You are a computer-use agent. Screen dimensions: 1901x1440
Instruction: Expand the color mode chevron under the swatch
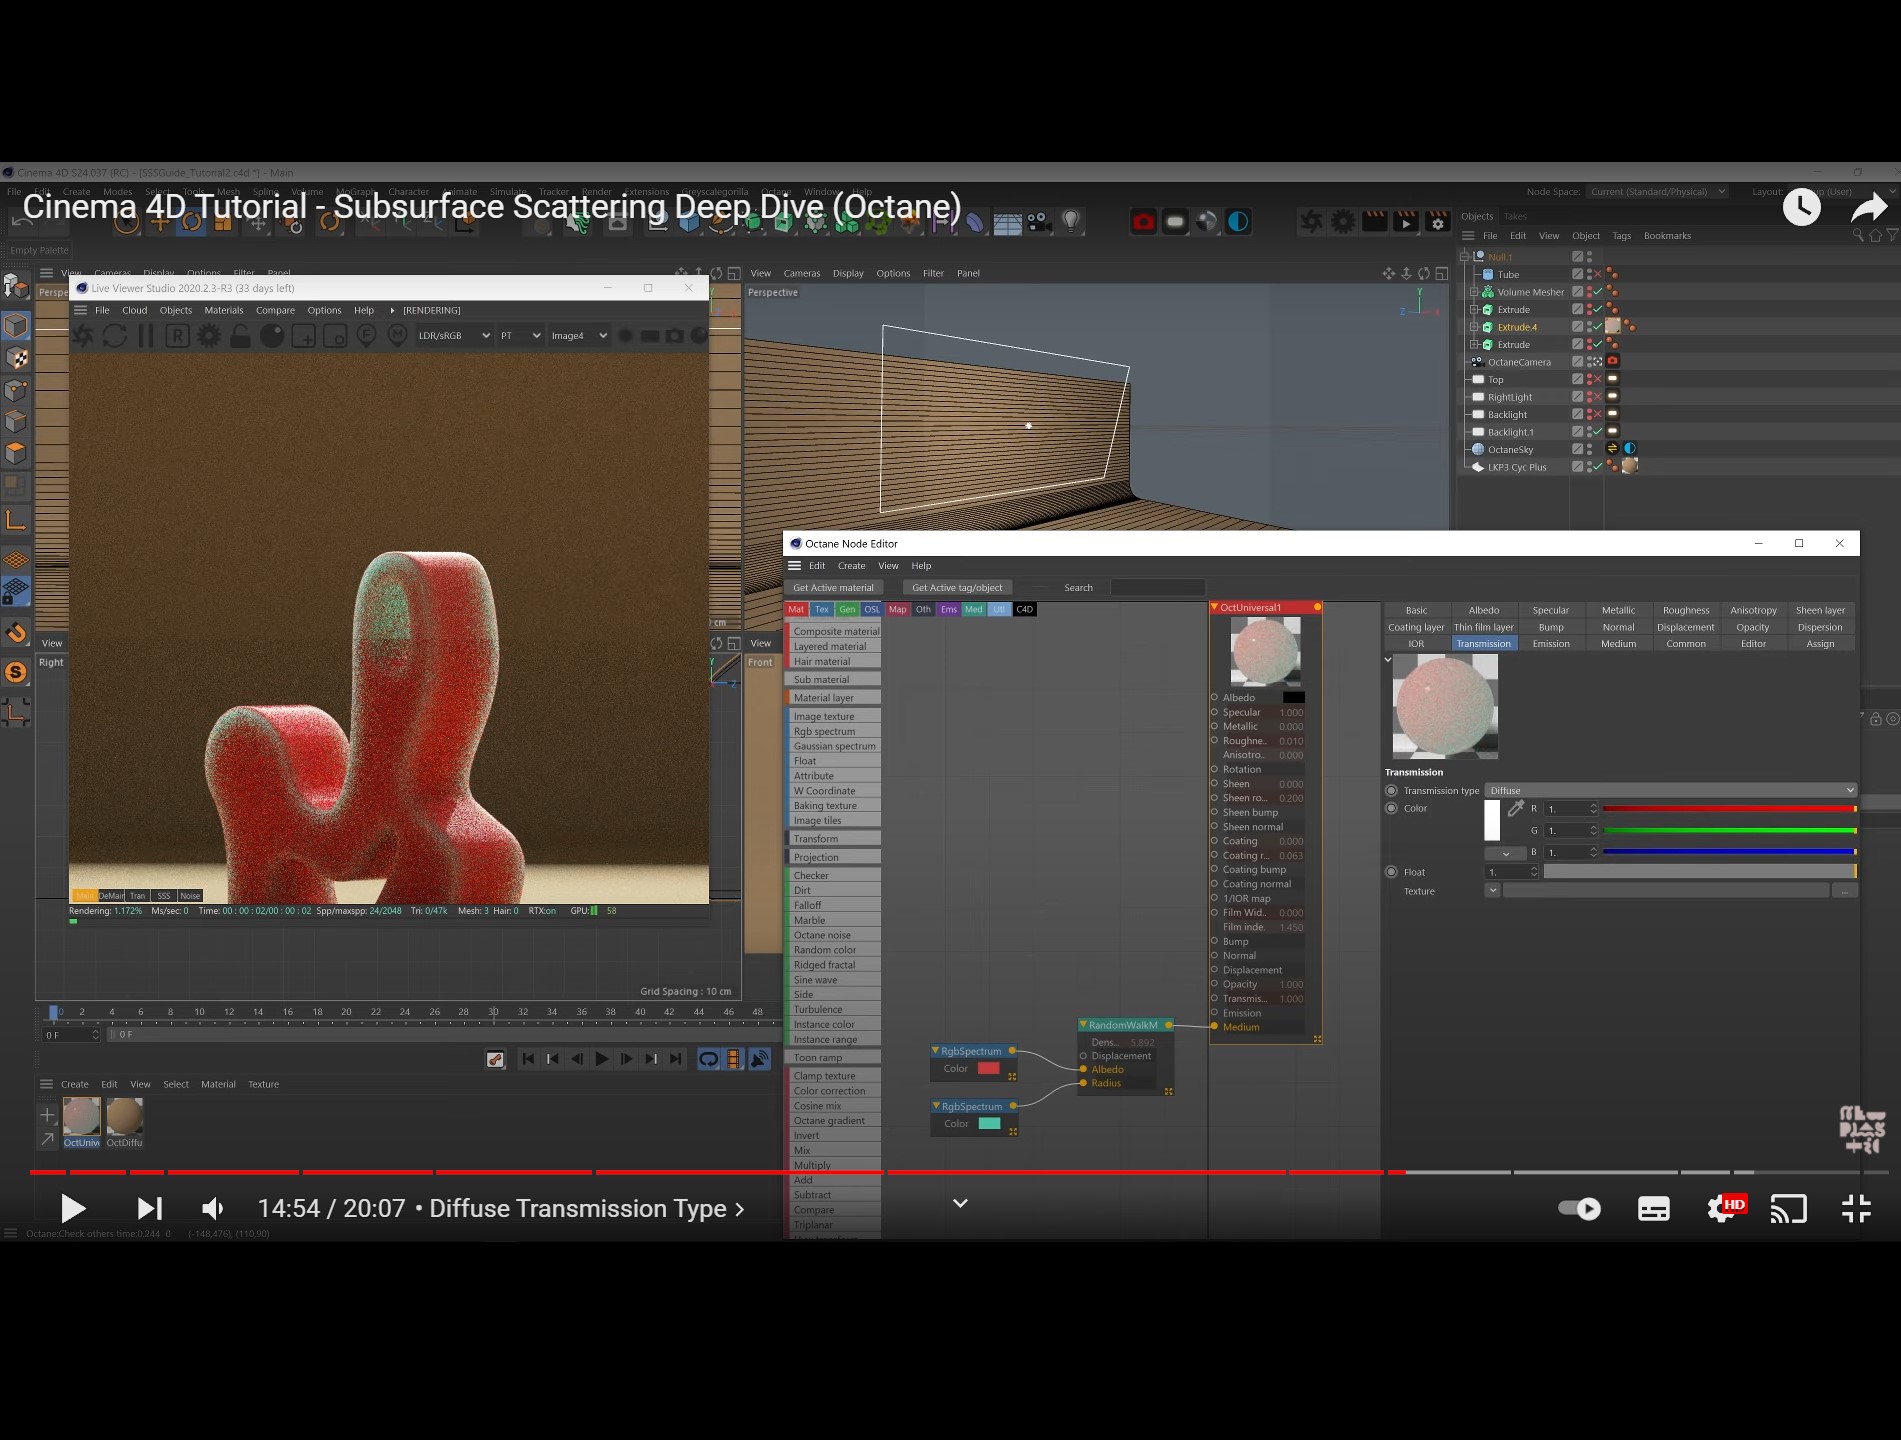coord(1505,854)
